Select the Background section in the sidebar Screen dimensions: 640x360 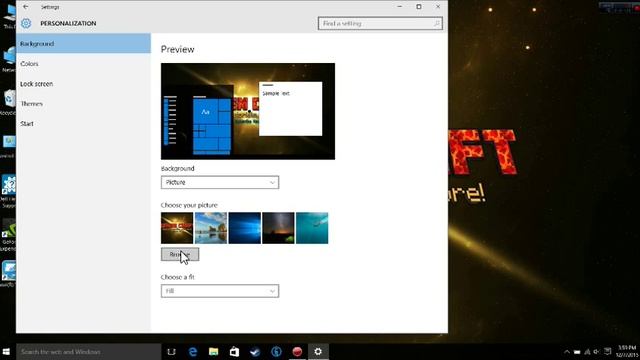point(83,44)
